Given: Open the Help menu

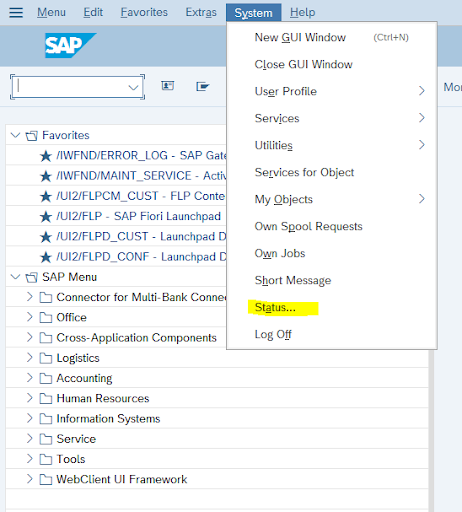Looking at the screenshot, I should click(302, 12).
